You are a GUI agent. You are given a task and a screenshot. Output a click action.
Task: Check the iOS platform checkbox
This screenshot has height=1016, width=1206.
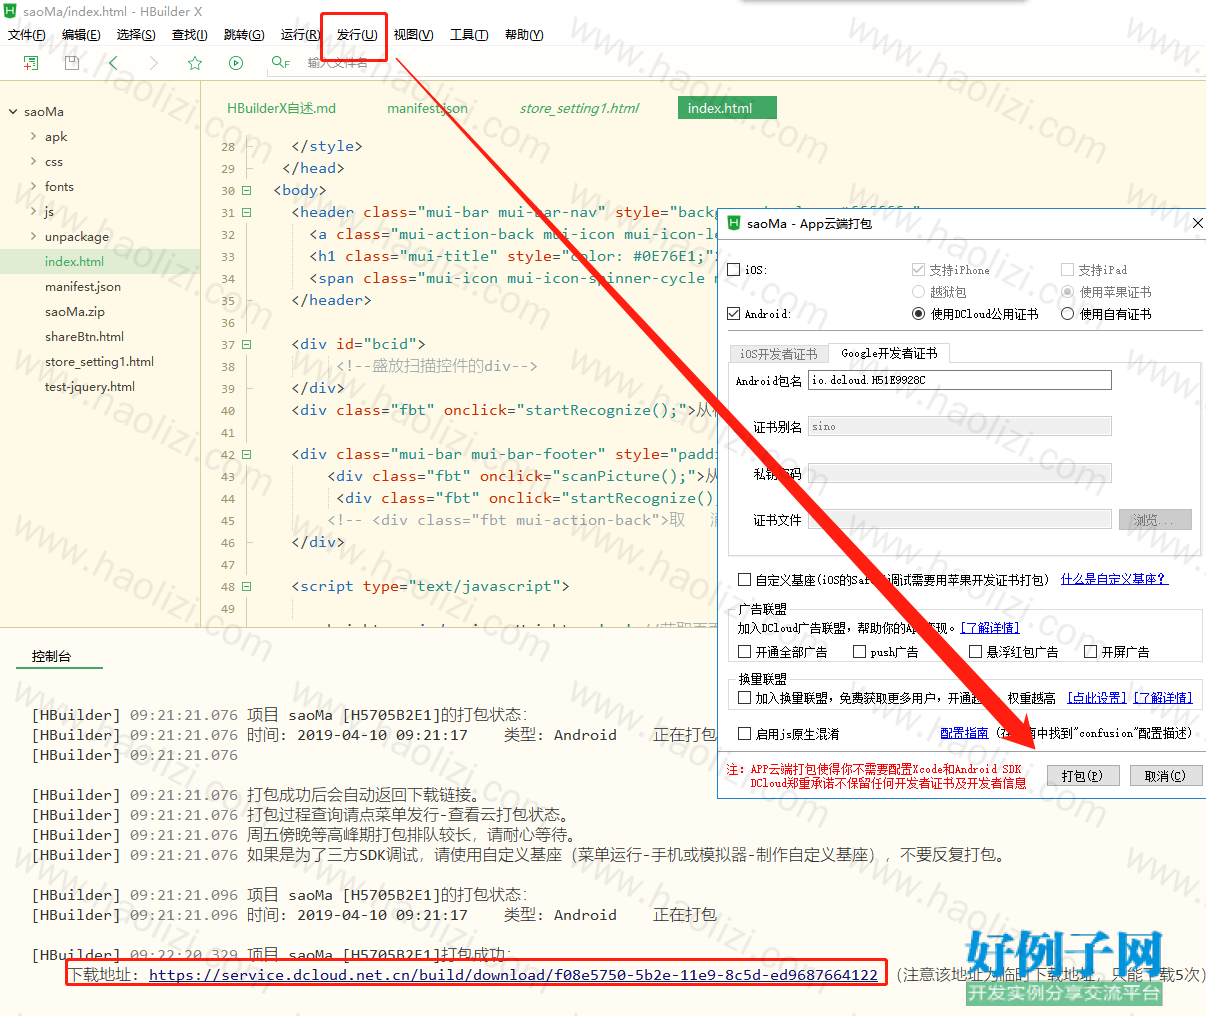coord(734,270)
